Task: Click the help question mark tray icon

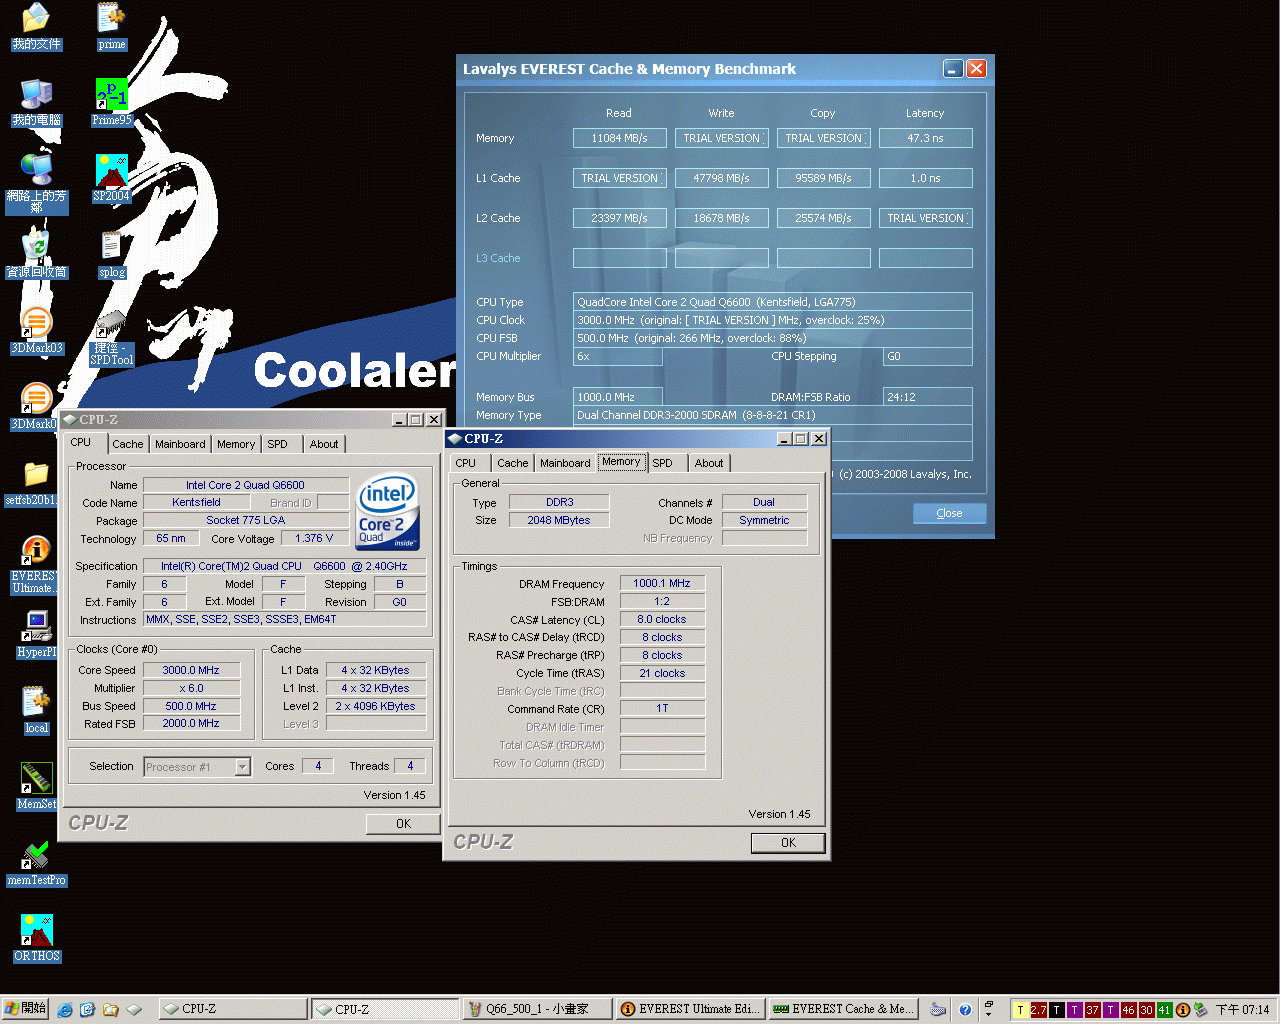Action: [x=965, y=1009]
